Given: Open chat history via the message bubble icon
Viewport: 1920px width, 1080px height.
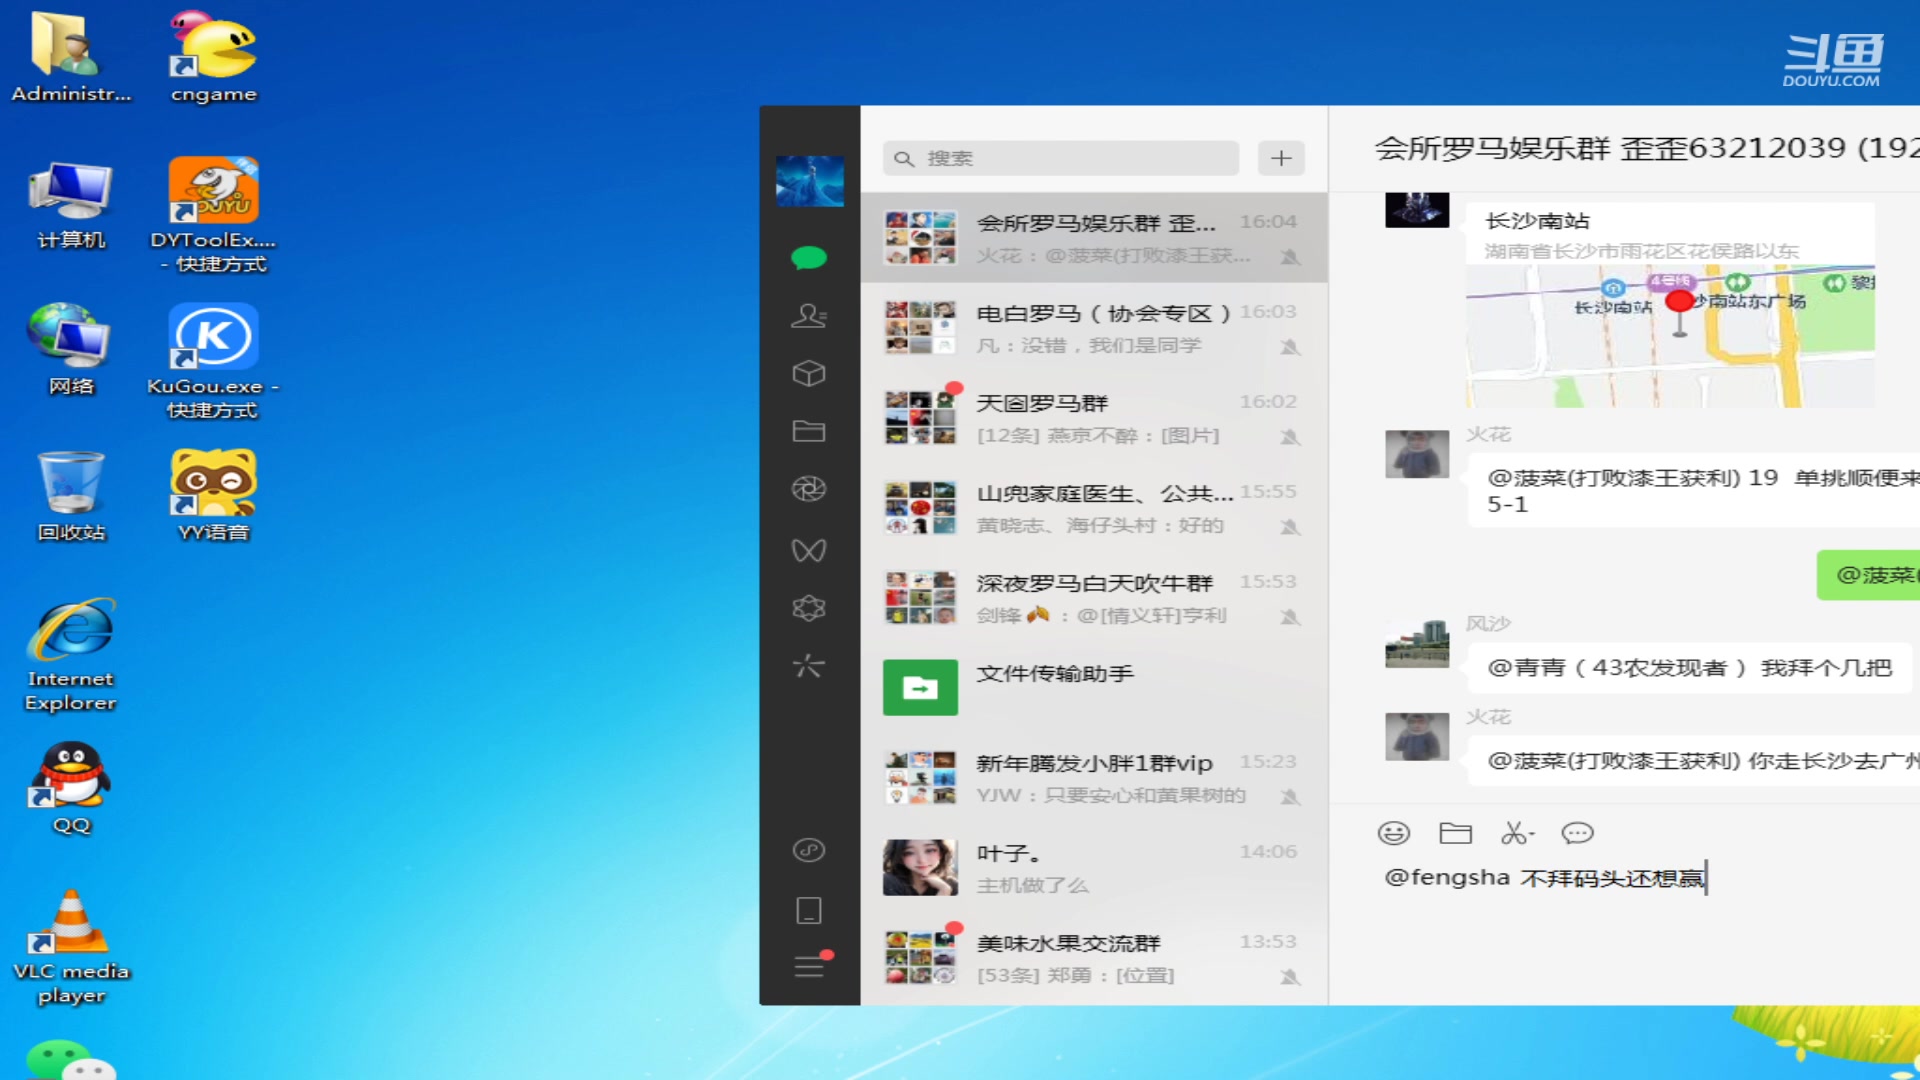Looking at the screenshot, I should pyautogui.click(x=1577, y=833).
